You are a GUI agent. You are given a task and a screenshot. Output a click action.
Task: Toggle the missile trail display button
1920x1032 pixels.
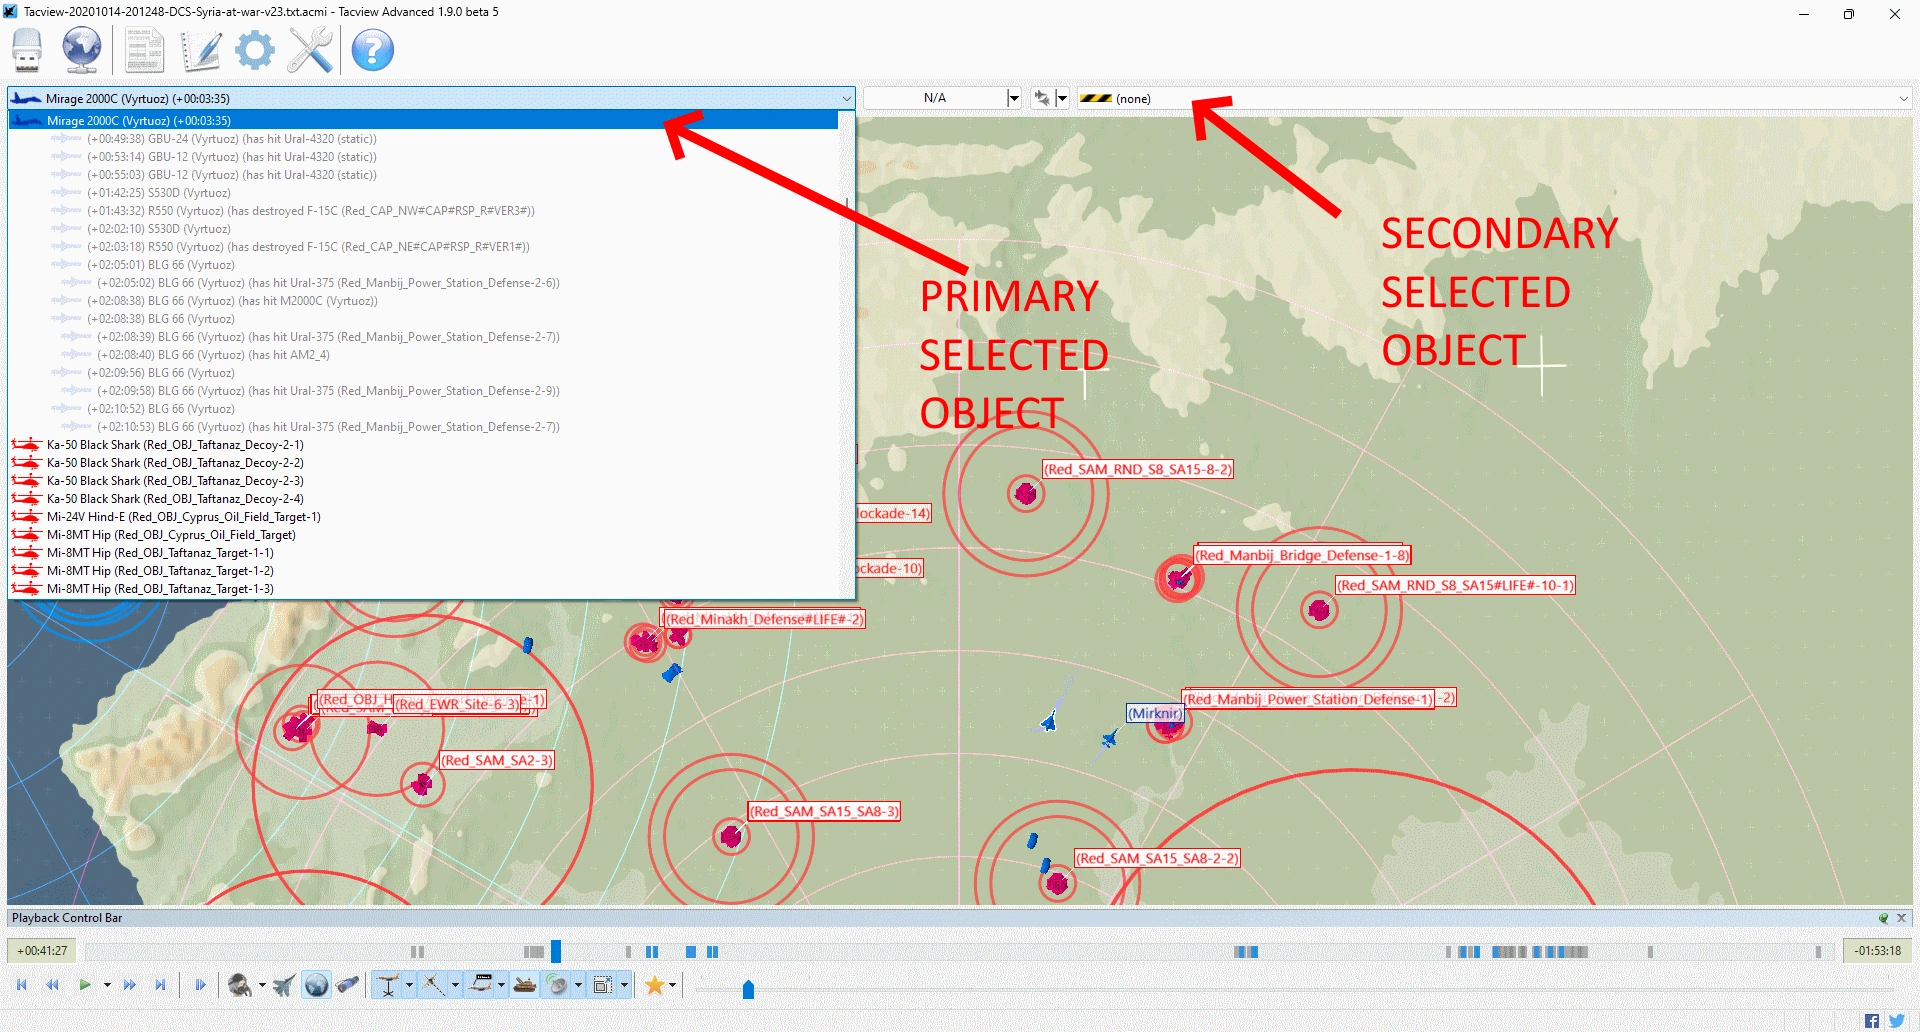click(434, 985)
